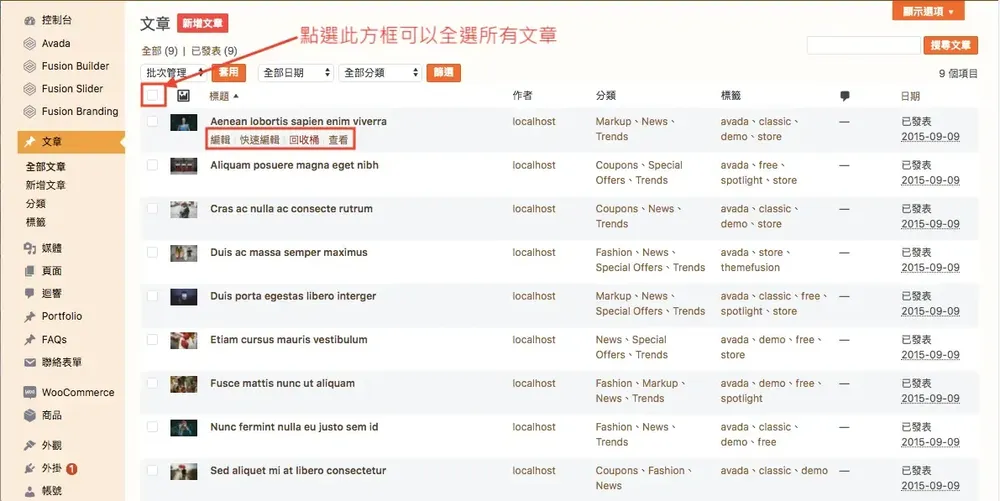The width and height of the screenshot is (1000, 501).
Task: Open 分類 sidebar submenu item
Action: (36, 204)
